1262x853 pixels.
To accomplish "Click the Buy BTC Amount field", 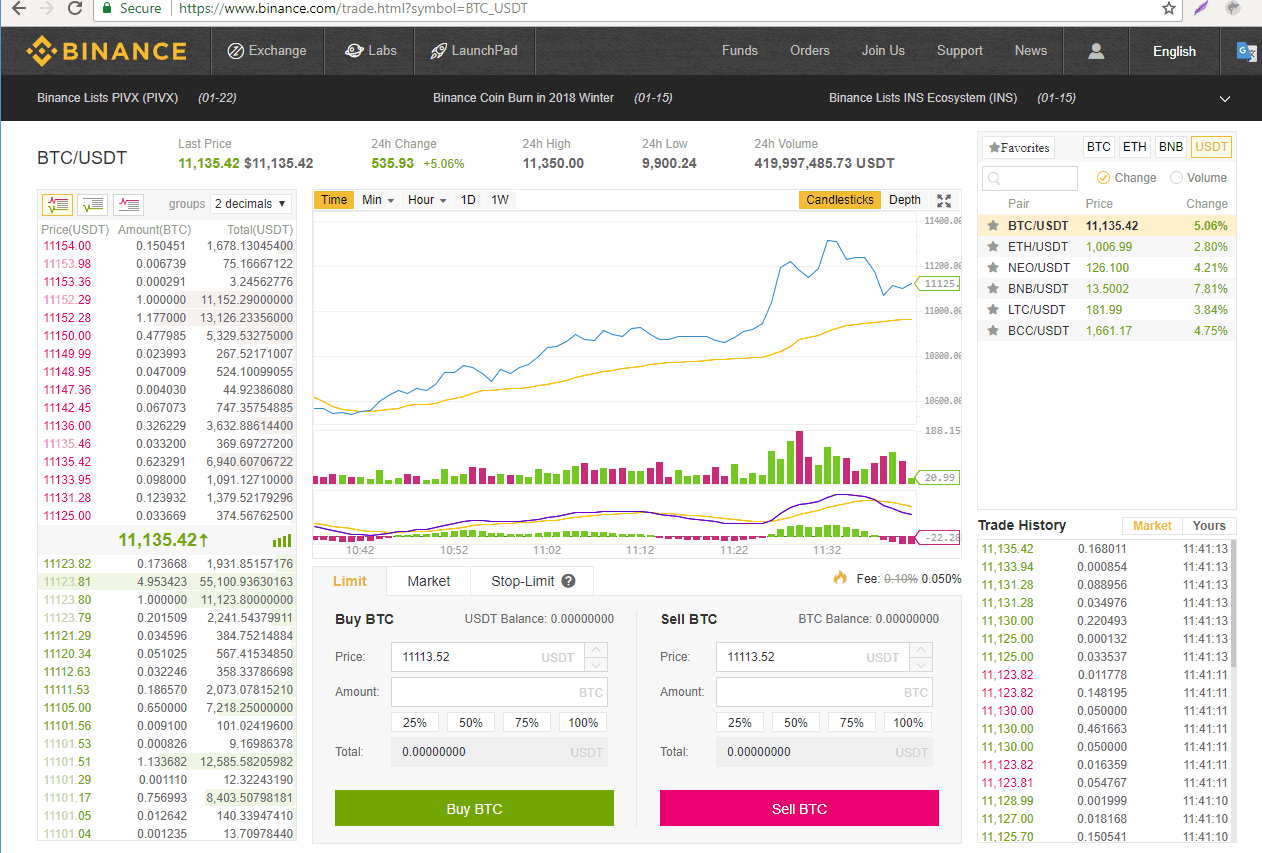I will point(499,692).
